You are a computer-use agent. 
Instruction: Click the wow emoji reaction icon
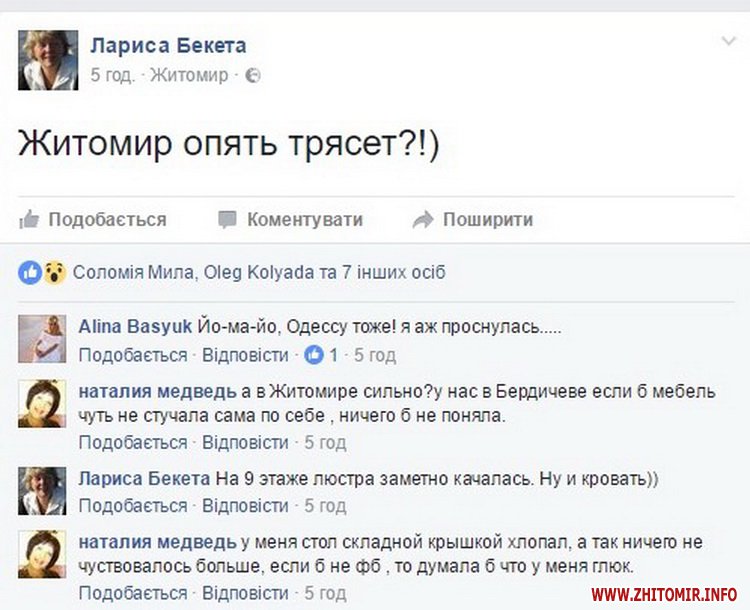point(54,272)
